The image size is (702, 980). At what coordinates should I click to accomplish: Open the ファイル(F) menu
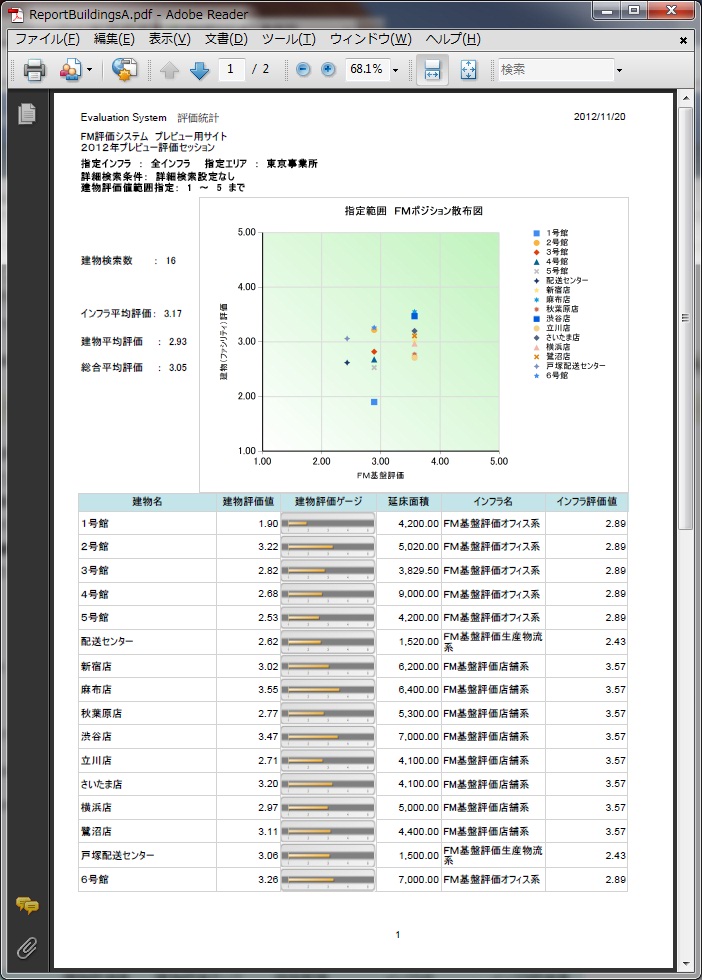48,39
